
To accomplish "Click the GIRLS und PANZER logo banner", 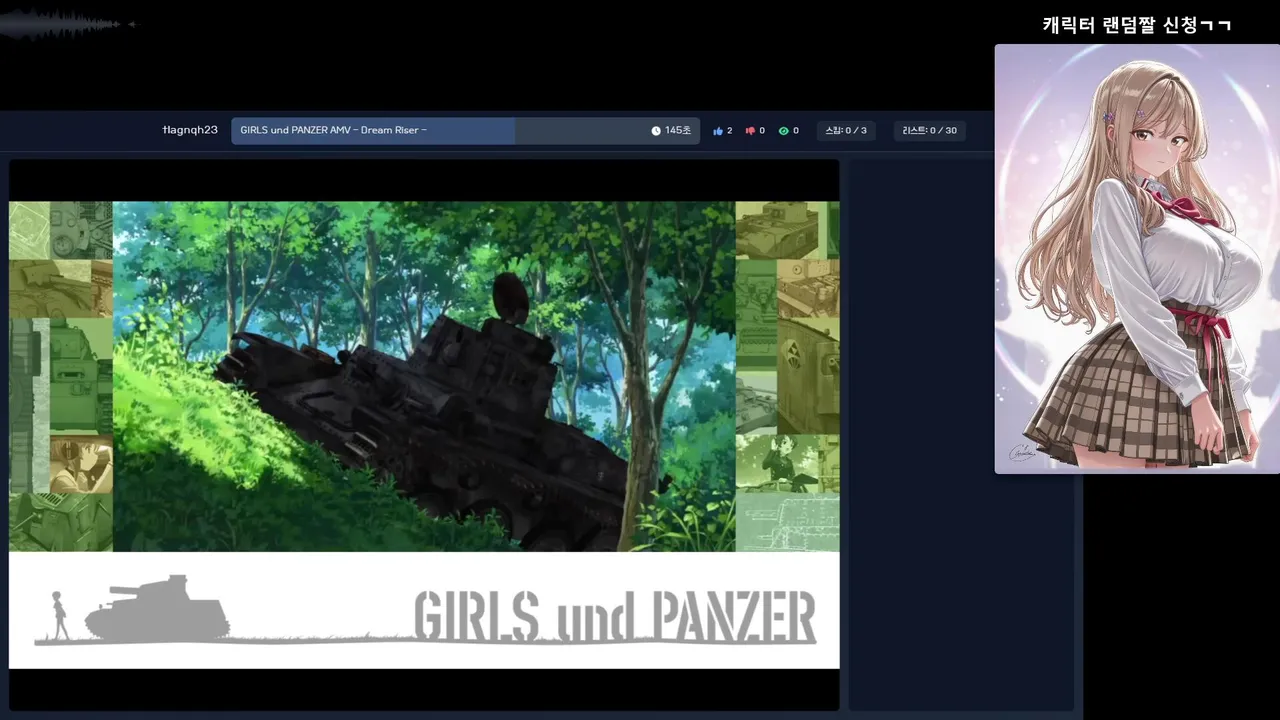I will [x=424, y=610].
